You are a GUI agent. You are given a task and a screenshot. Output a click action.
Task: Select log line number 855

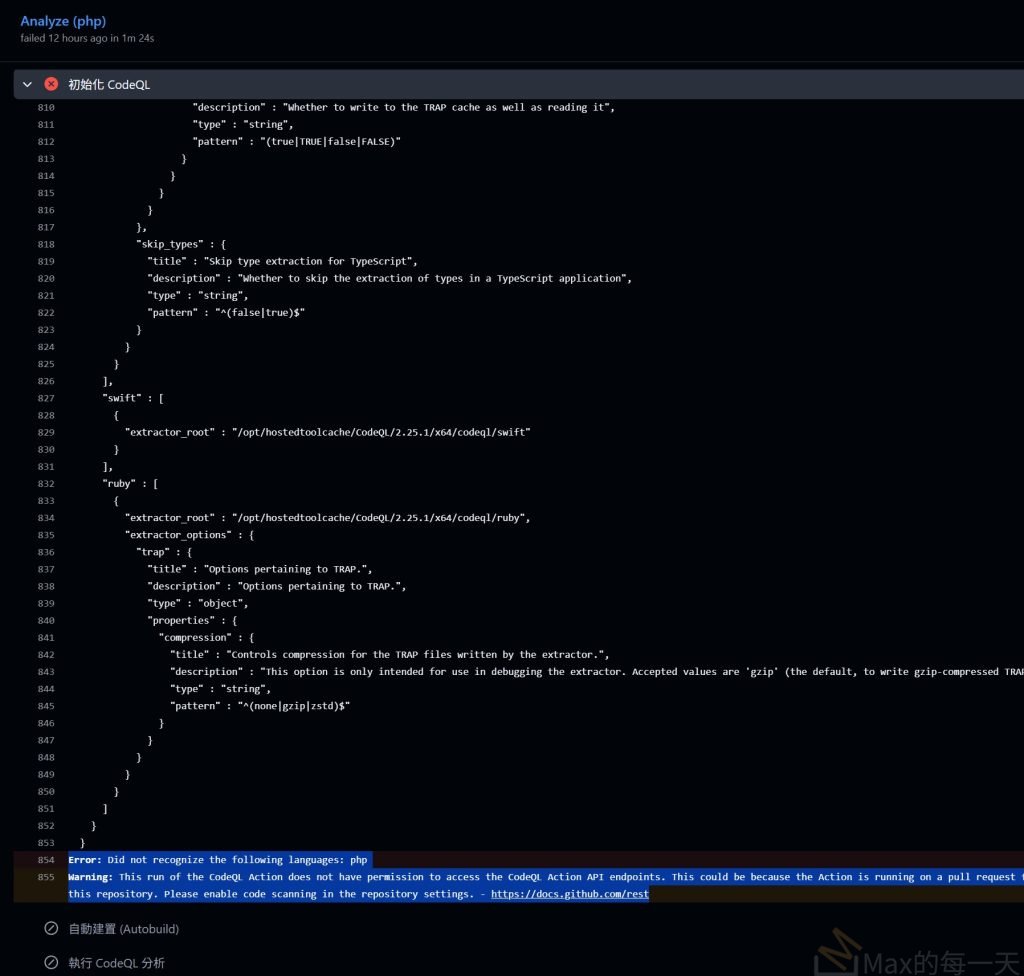click(45, 877)
